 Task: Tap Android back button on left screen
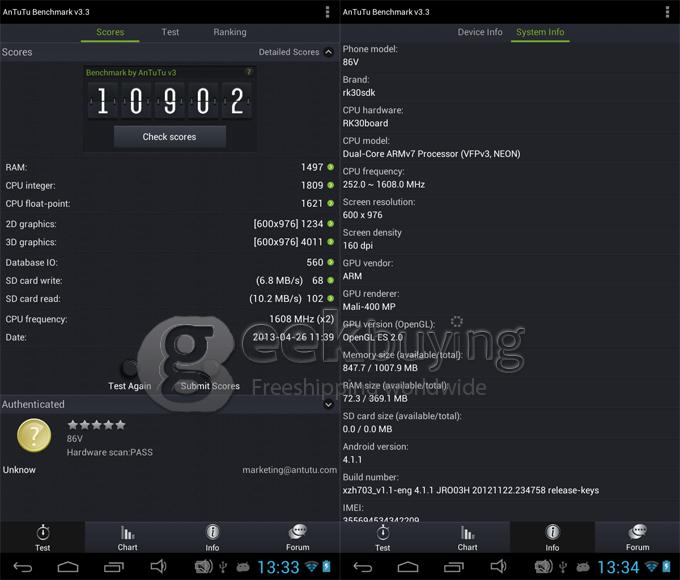23,567
